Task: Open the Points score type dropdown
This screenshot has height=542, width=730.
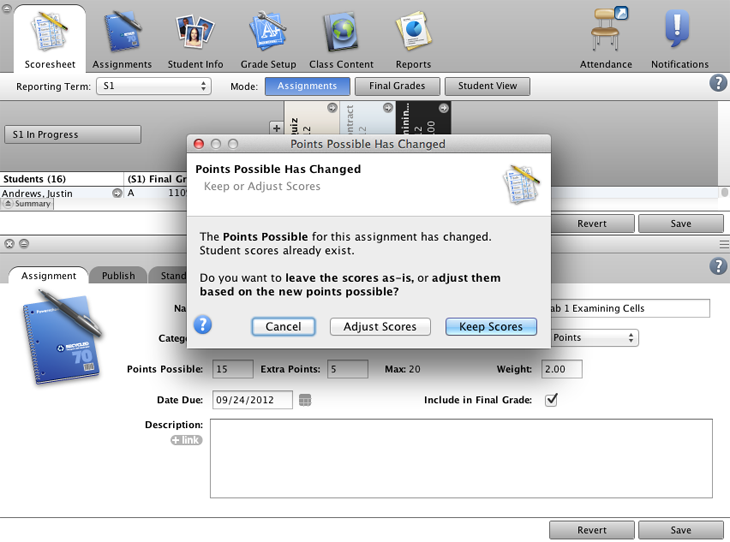Action: pos(593,338)
